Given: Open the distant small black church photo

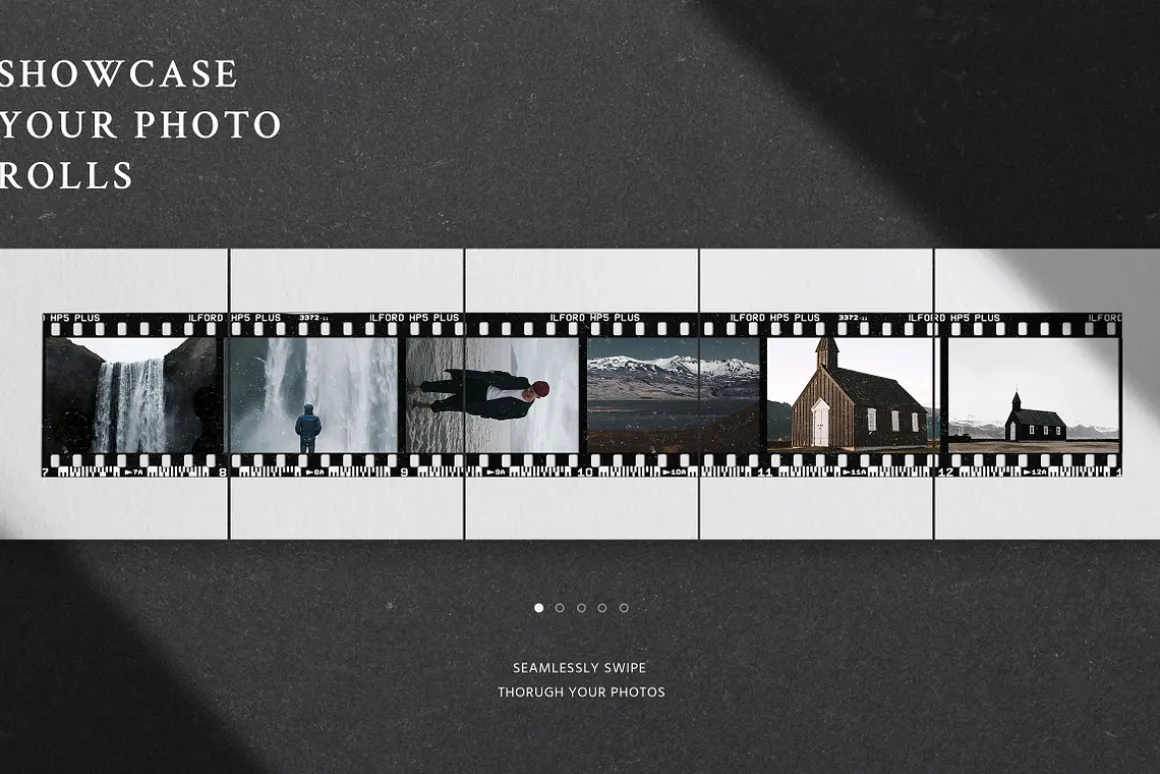Looking at the screenshot, I should [1033, 395].
